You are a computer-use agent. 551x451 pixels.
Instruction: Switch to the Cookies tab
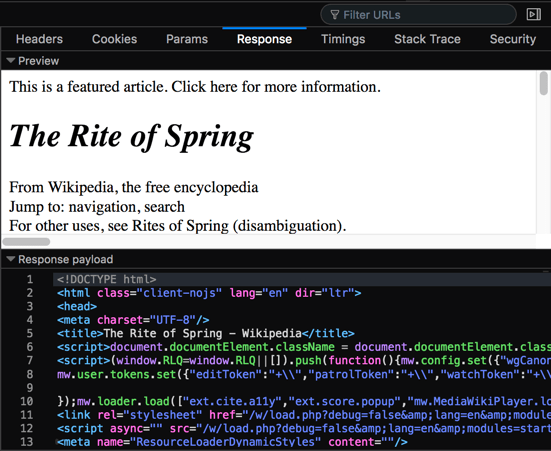115,39
